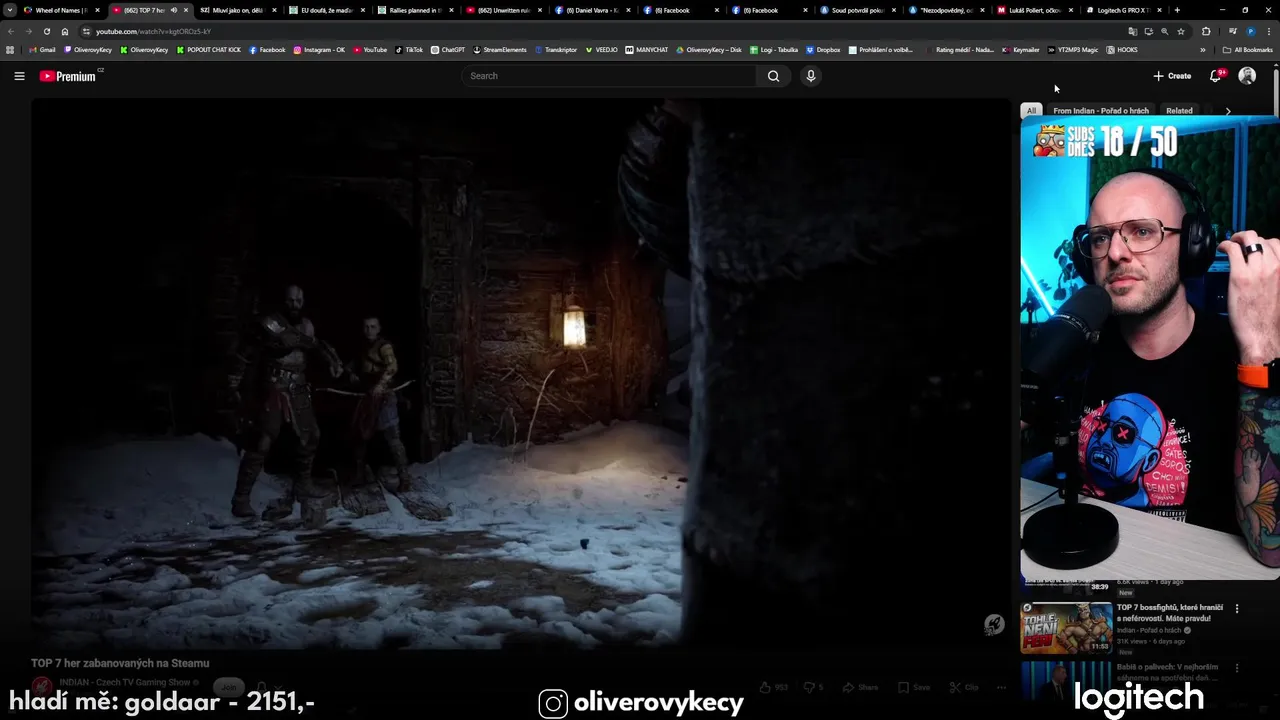Viewport: 1280px width, 720px height.
Task: Switch to Rallies planned in tab
Action: tap(413, 10)
